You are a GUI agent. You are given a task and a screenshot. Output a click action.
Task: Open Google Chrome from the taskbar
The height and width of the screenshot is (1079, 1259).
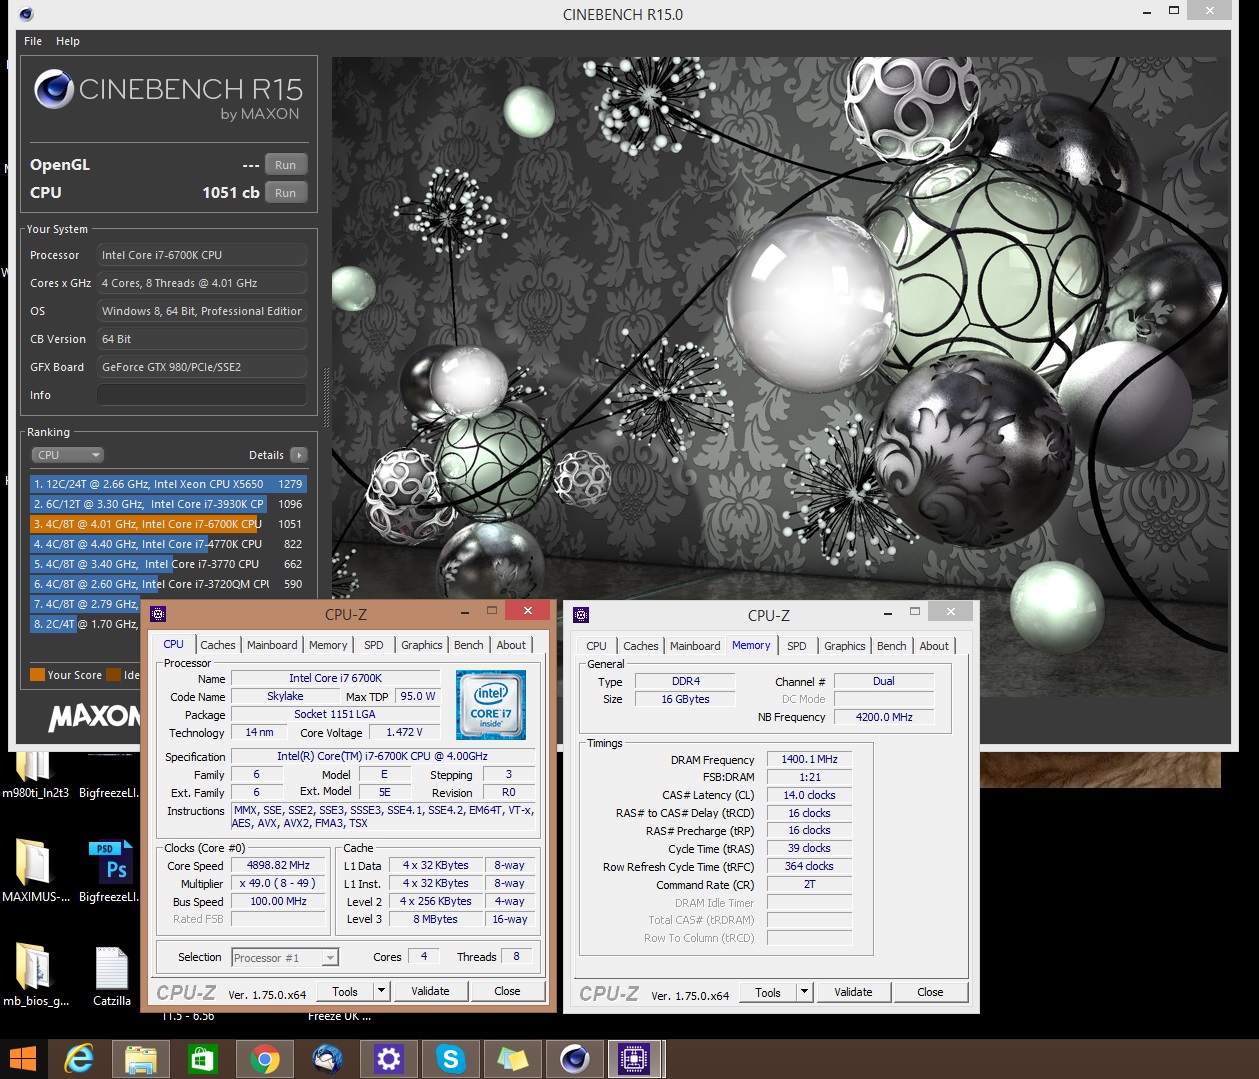click(265, 1058)
